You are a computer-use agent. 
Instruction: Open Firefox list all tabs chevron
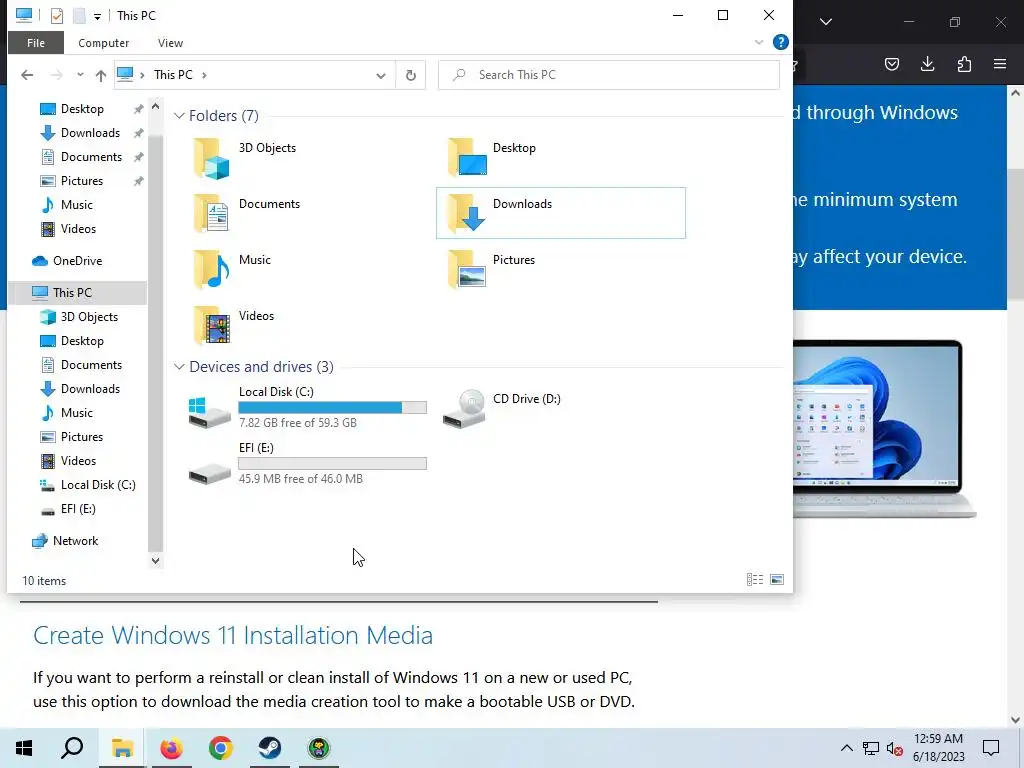pos(826,22)
